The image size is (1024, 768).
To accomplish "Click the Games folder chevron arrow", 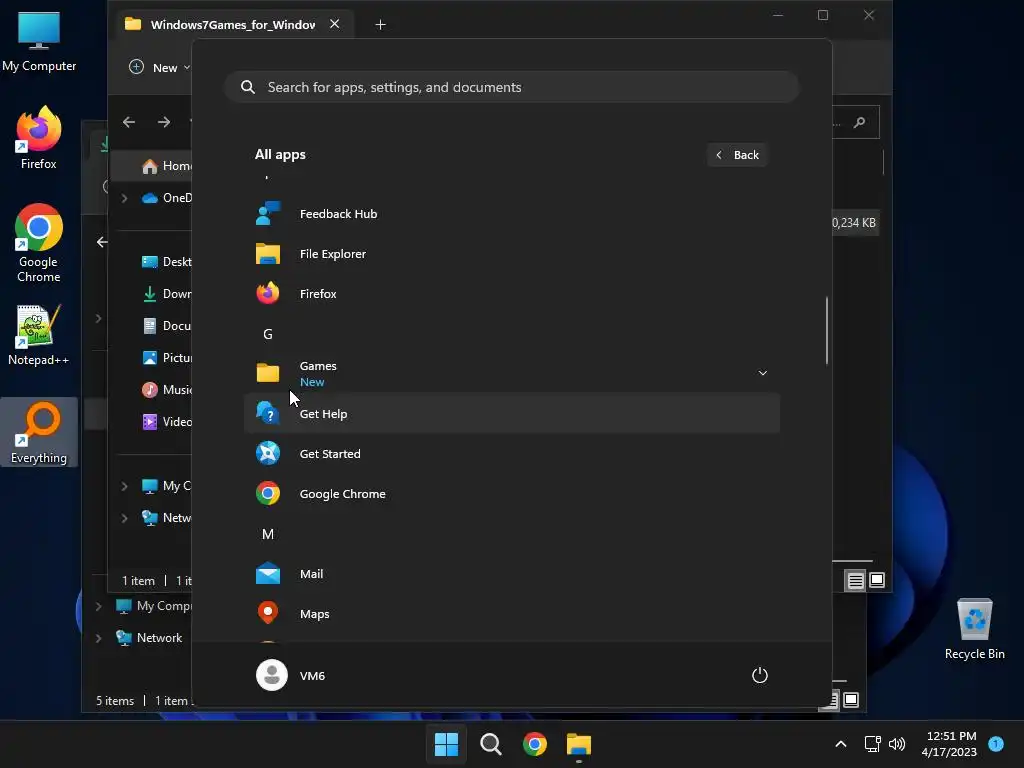I will point(762,373).
